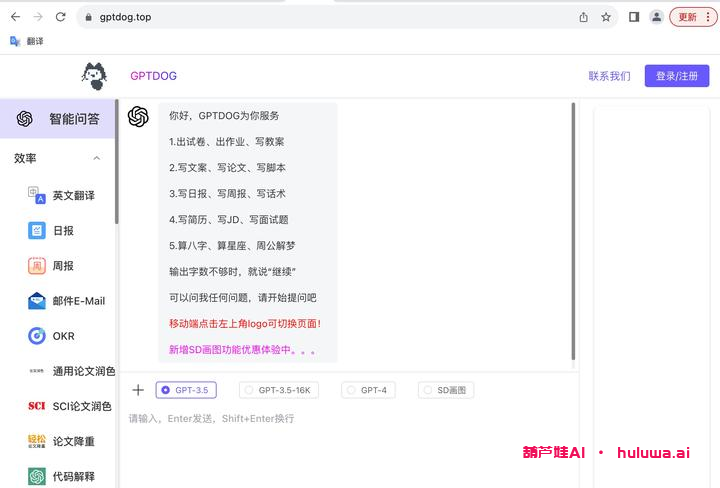Select the 邮件E-Mail envelope icon
Screen dimensions: 720x488
(x=37, y=301)
